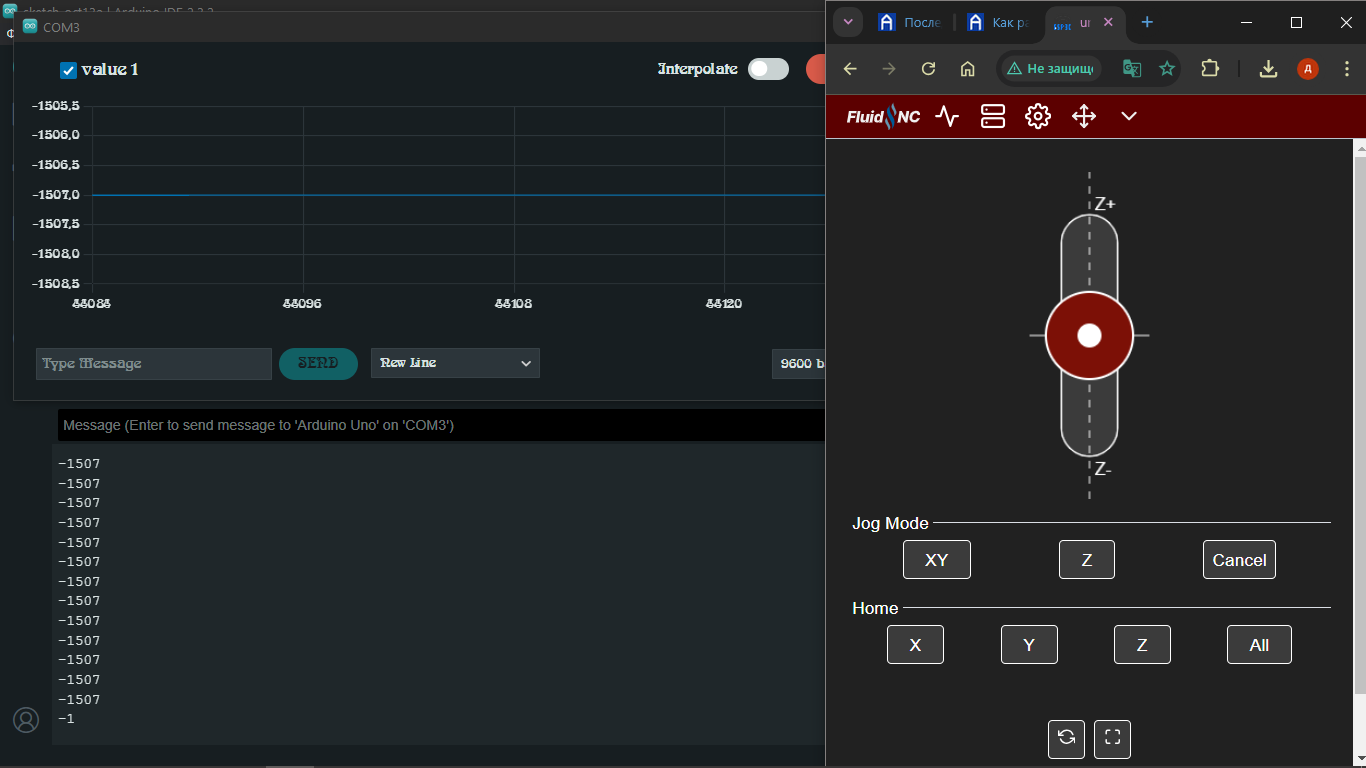Screen dimensions: 1366x768
Task: Click the Type Message input field
Action: pyautogui.click(x=154, y=364)
